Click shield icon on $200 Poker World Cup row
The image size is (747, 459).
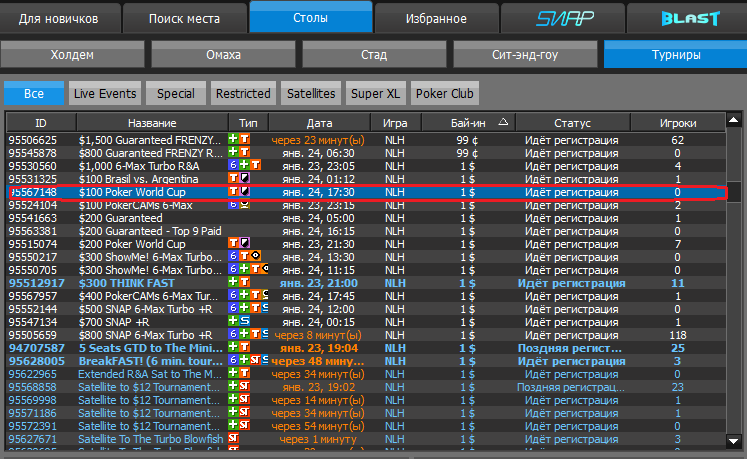click(244, 243)
